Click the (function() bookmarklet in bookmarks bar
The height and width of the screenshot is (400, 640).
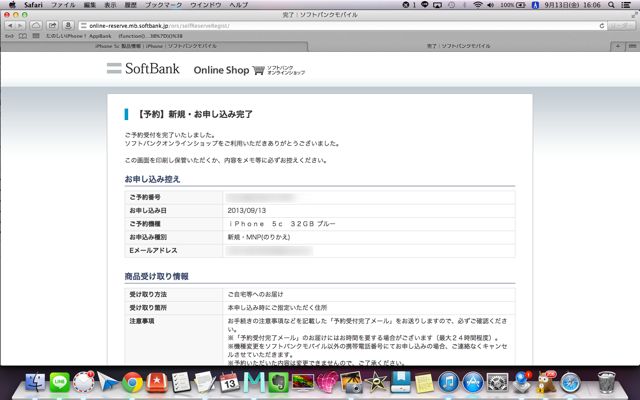pyautogui.click(x=150, y=36)
